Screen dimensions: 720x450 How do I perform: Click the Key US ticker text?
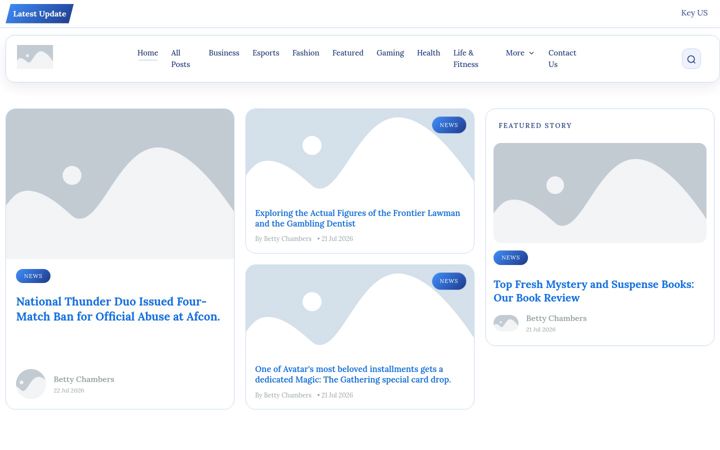694,13
